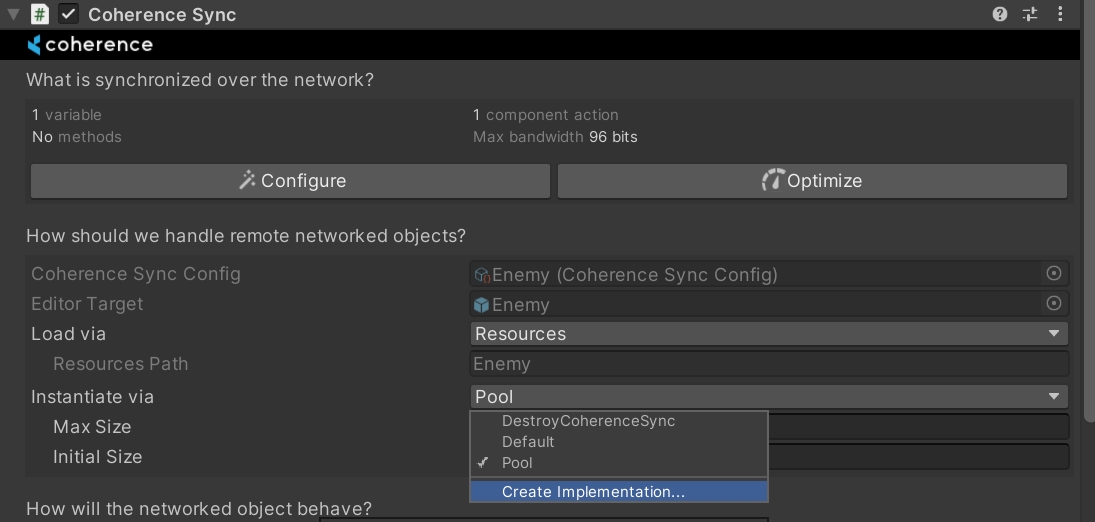Collapse the Coherence Sync component foldout

pos(14,15)
